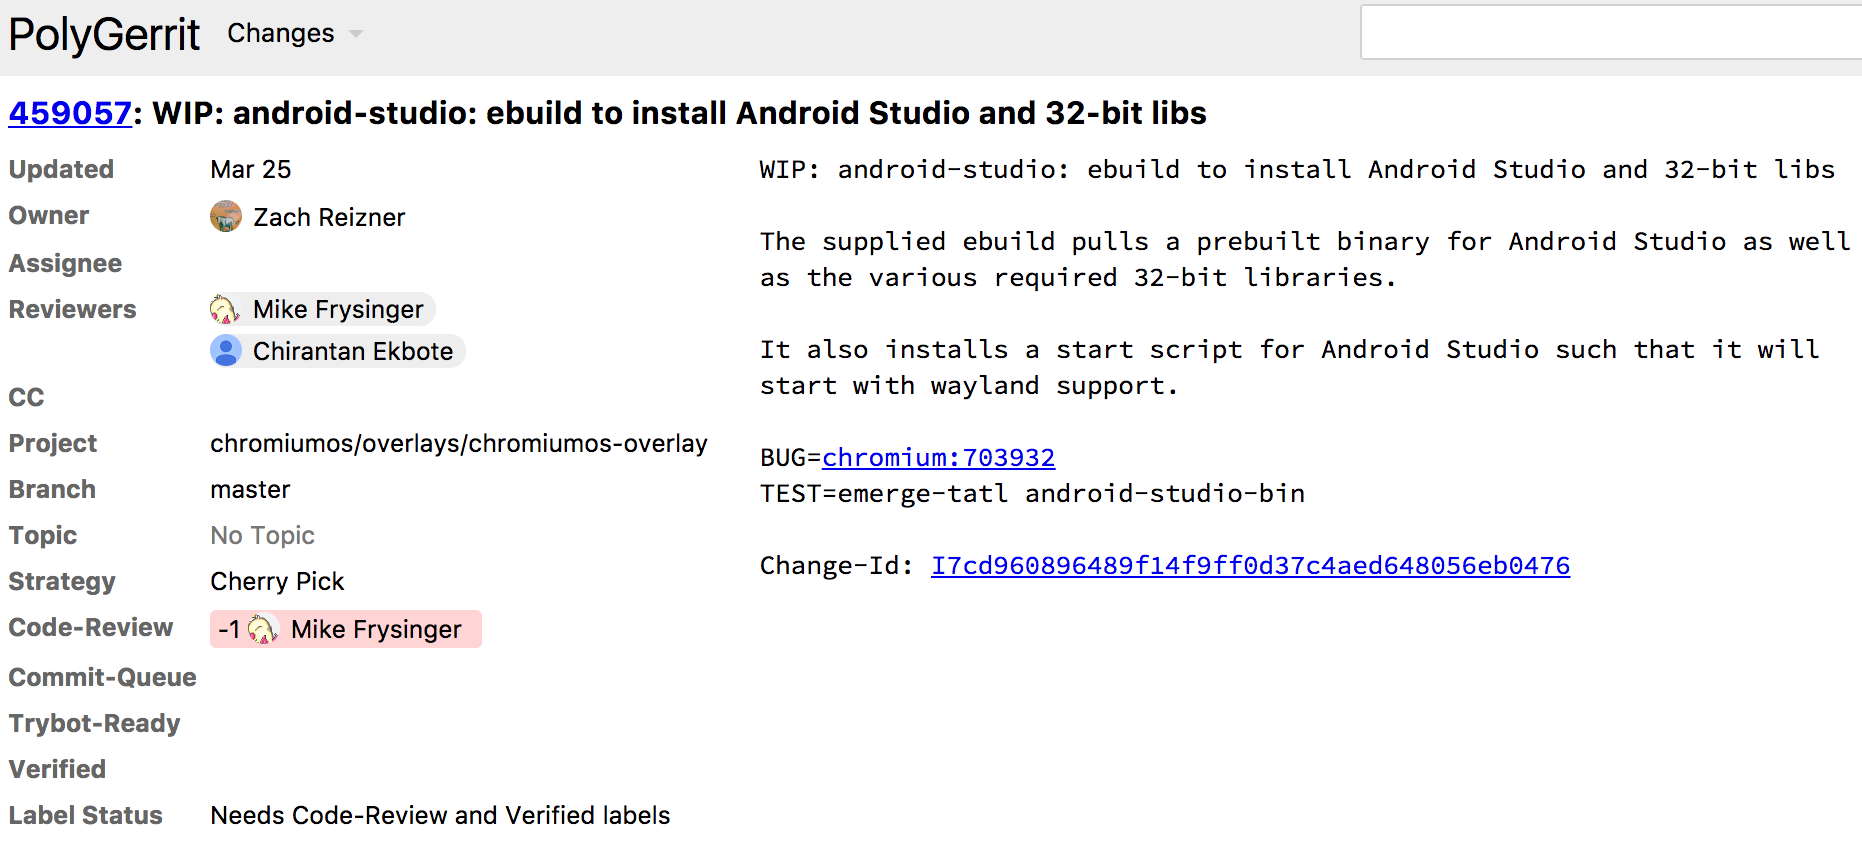Click the master branch value

tap(250, 490)
